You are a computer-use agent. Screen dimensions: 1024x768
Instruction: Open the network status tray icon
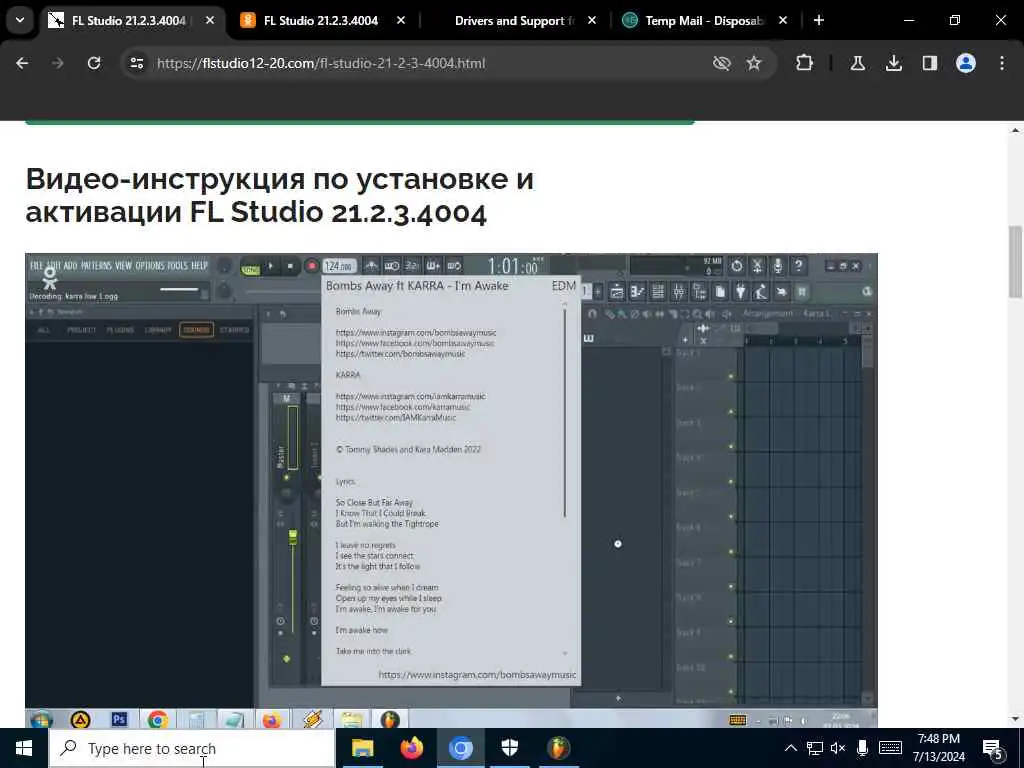pos(814,748)
